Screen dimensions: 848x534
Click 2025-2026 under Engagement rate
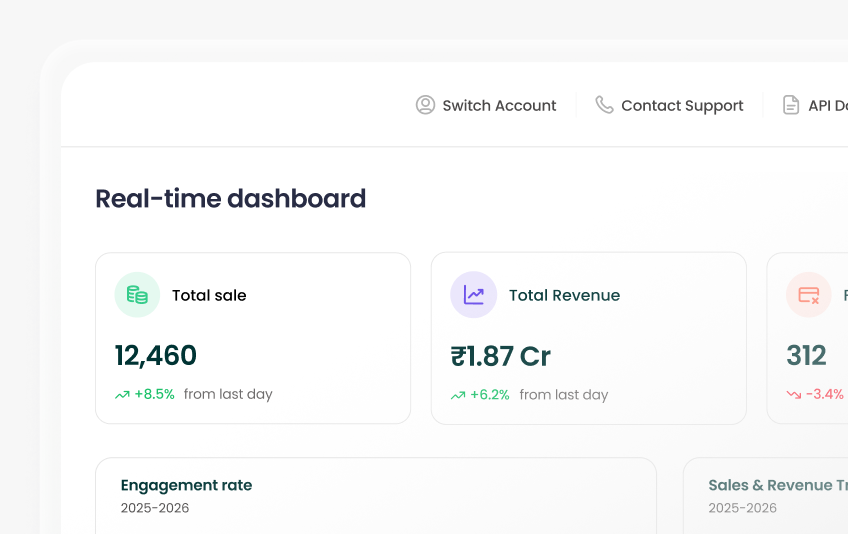pyautogui.click(x=155, y=508)
